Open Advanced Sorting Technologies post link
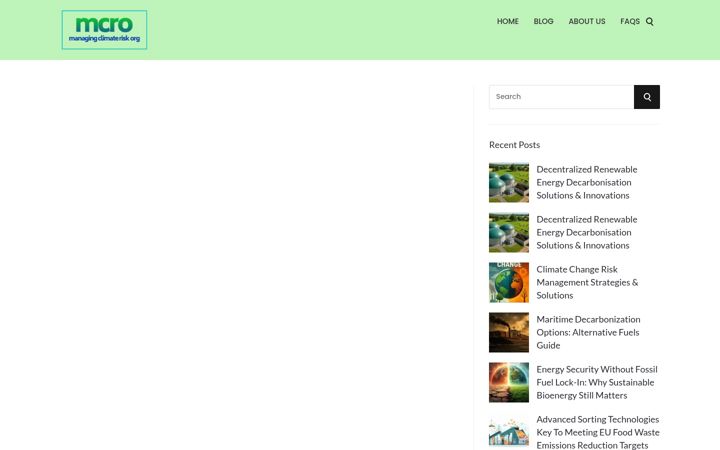The height and width of the screenshot is (450, 720). (598, 432)
